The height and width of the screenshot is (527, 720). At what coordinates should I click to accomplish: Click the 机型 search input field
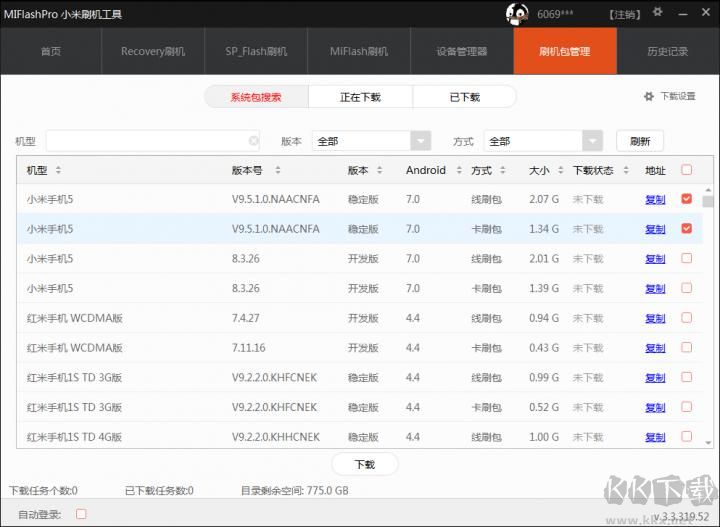(145, 141)
